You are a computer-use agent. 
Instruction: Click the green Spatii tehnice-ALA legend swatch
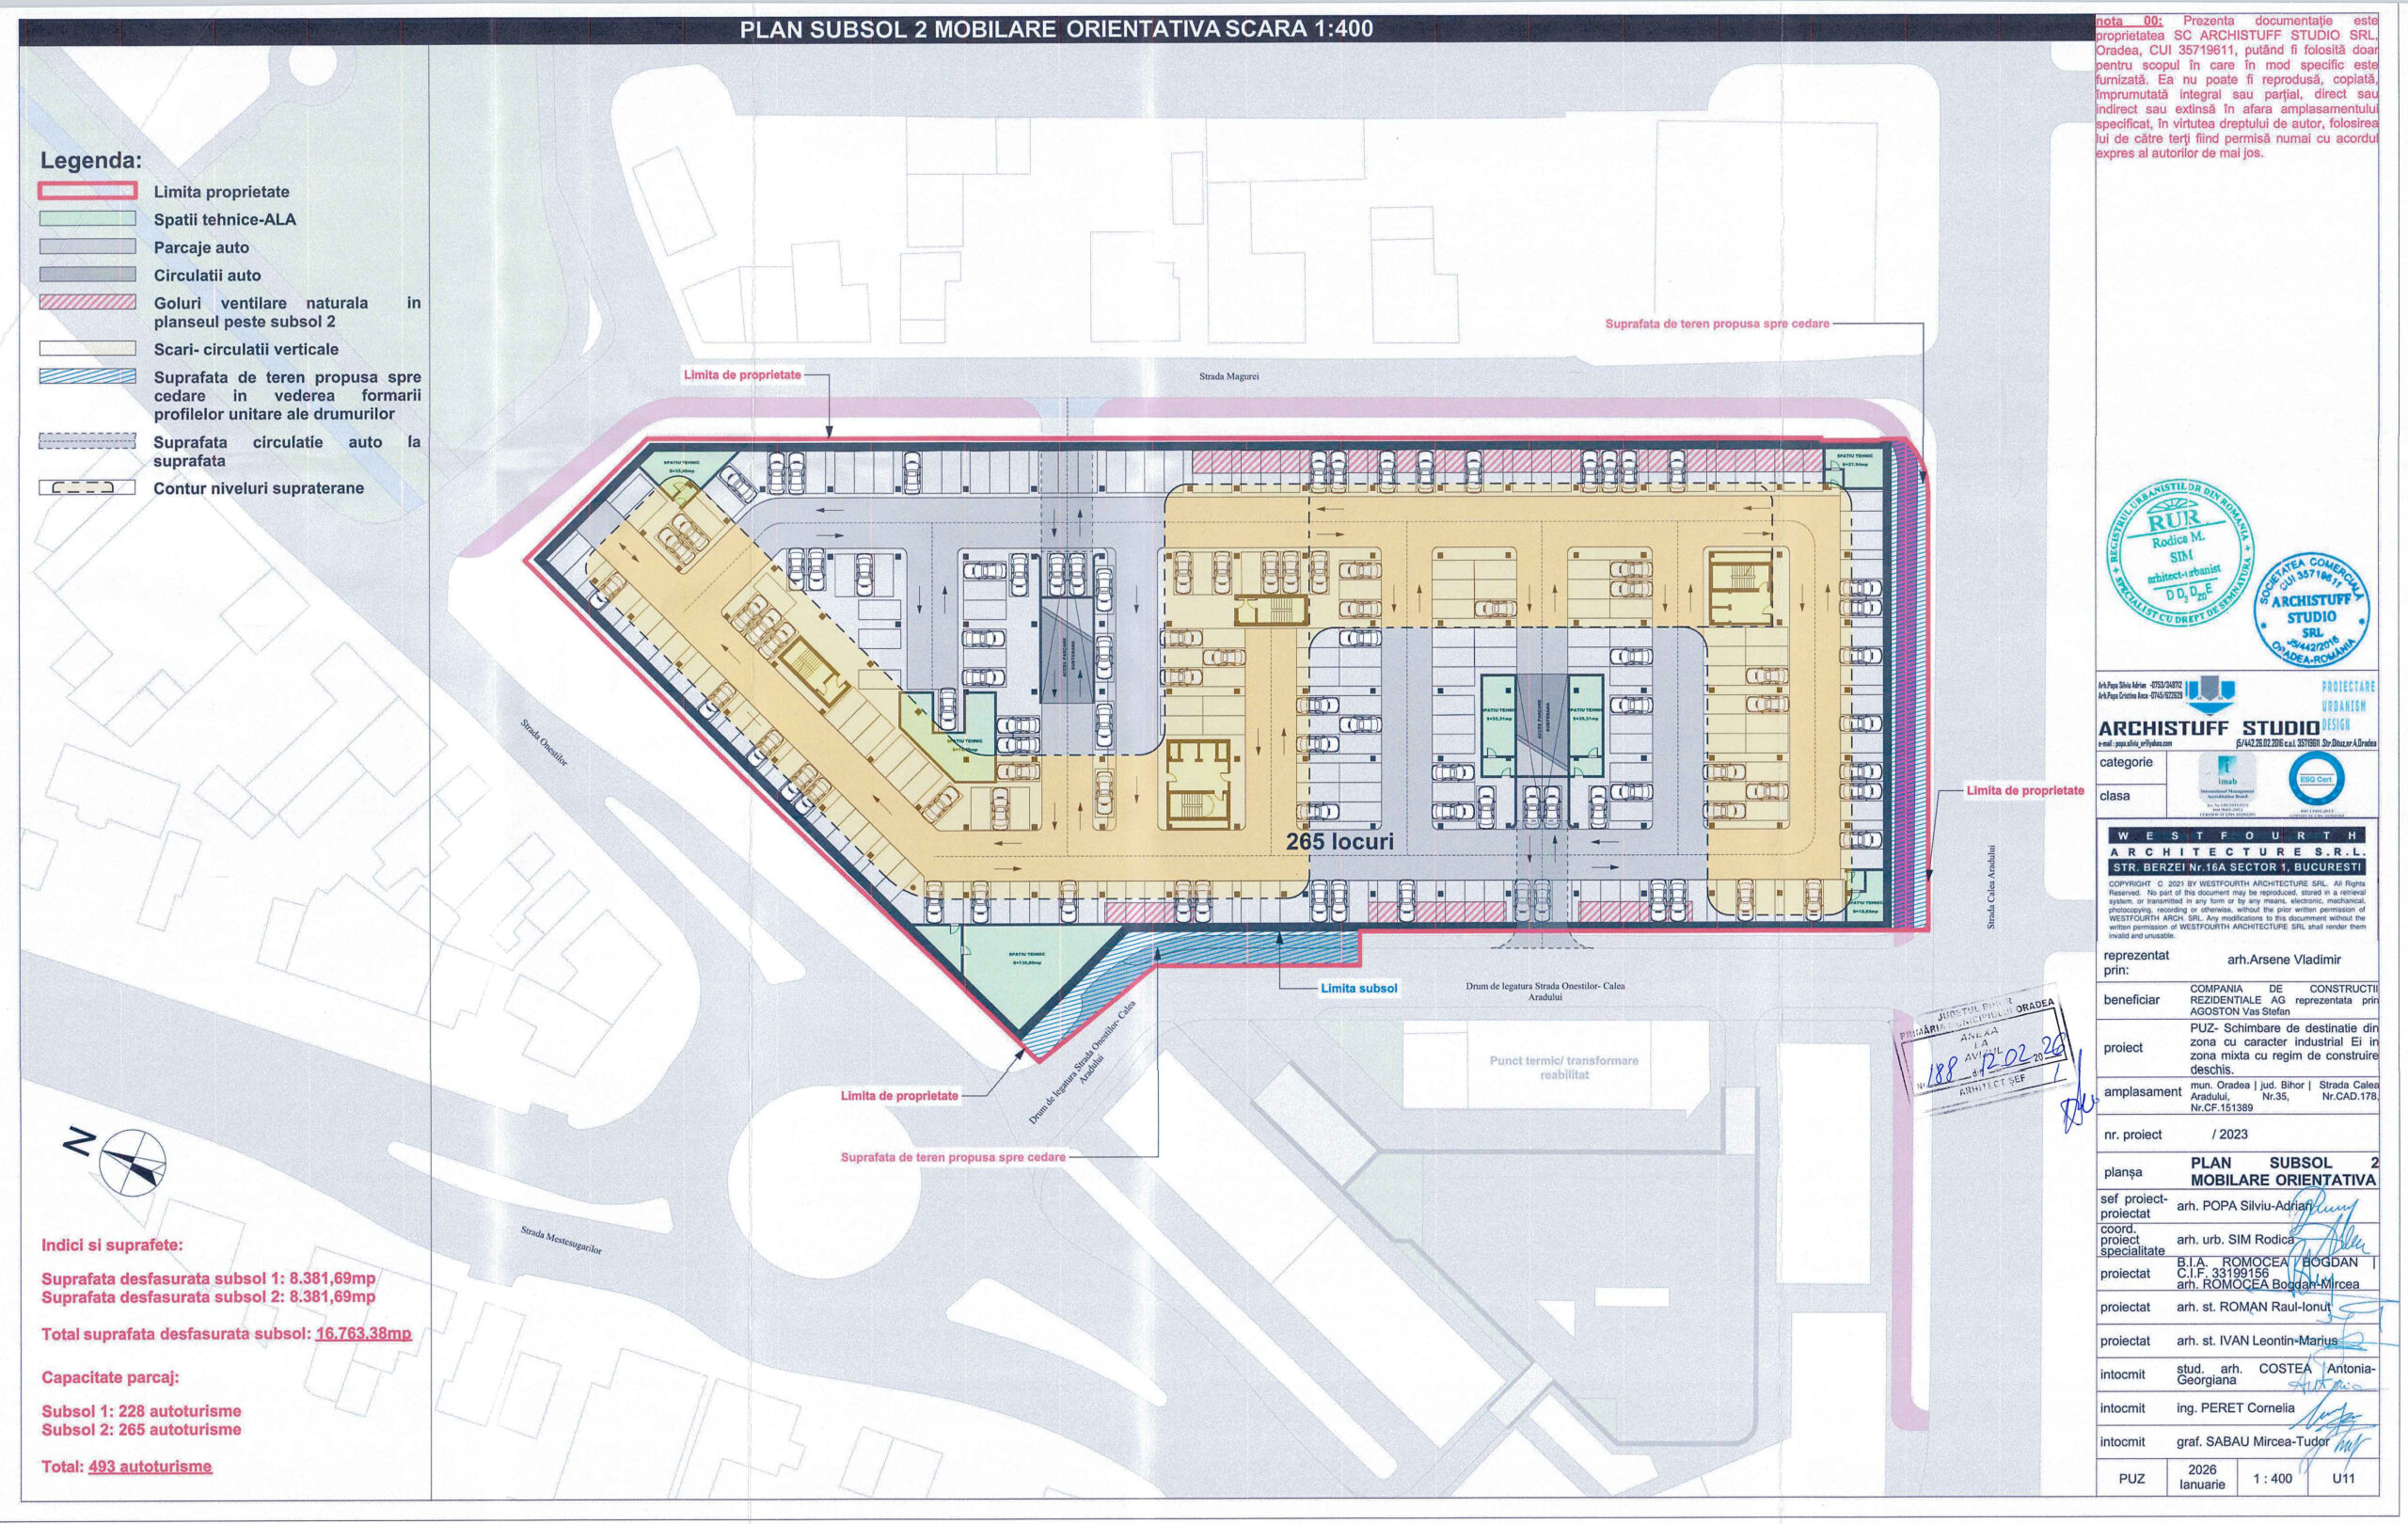coord(87,219)
